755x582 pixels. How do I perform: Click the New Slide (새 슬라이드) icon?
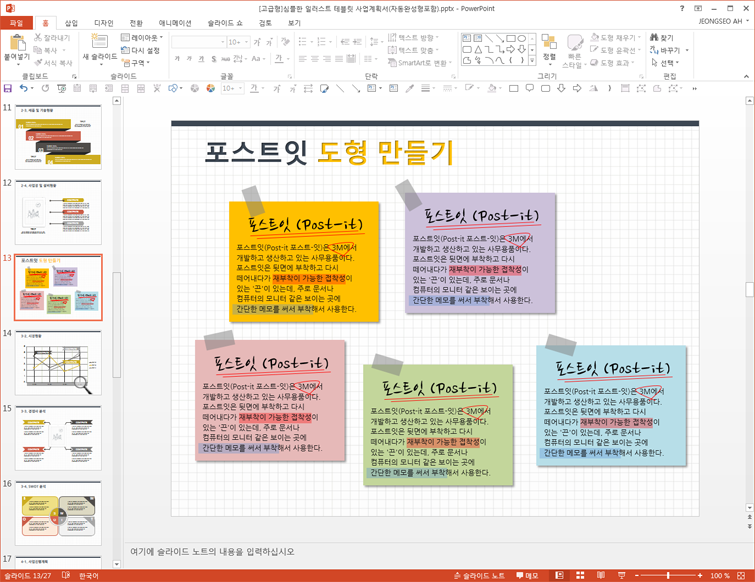tap(99, 42)
